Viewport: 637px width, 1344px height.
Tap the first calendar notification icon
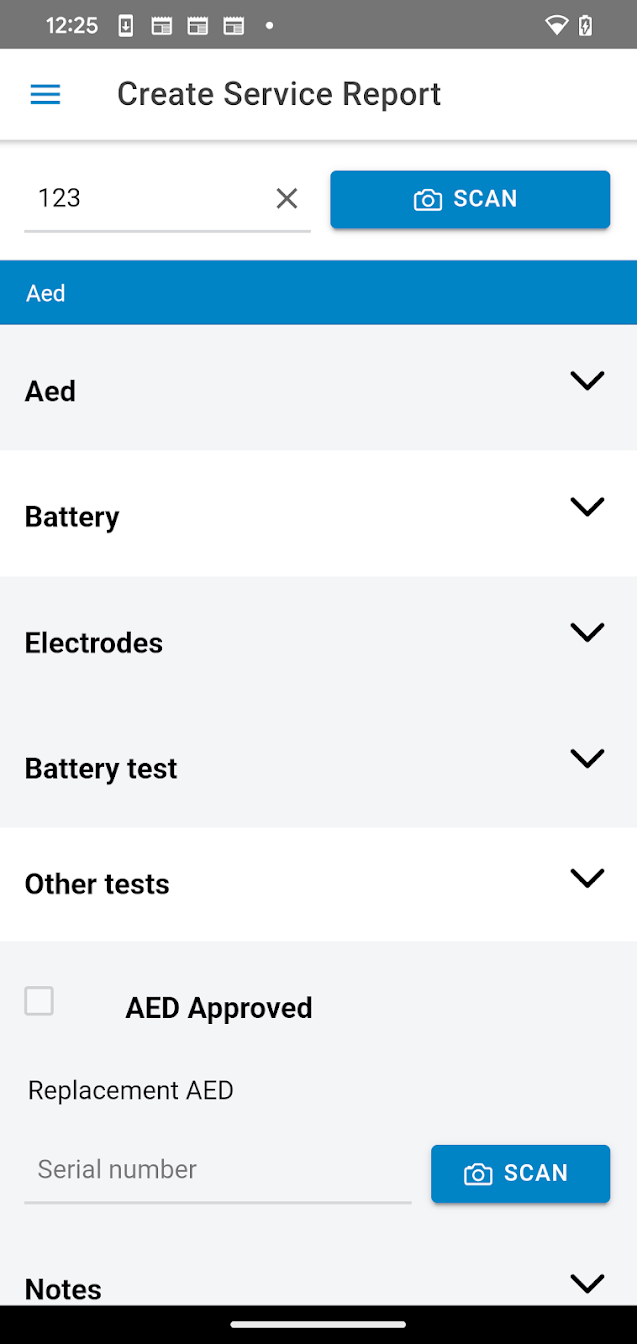[161, 26]
